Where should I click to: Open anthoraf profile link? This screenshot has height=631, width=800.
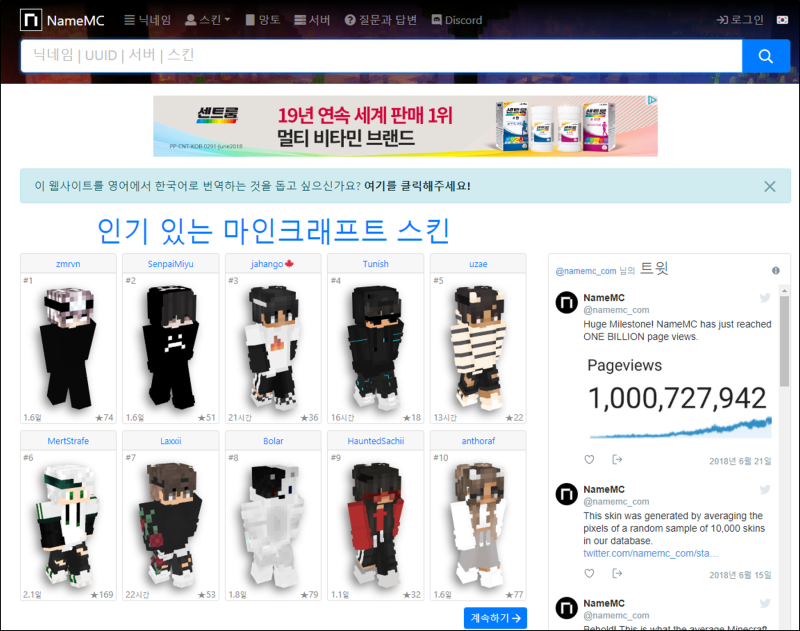[478, 441]
